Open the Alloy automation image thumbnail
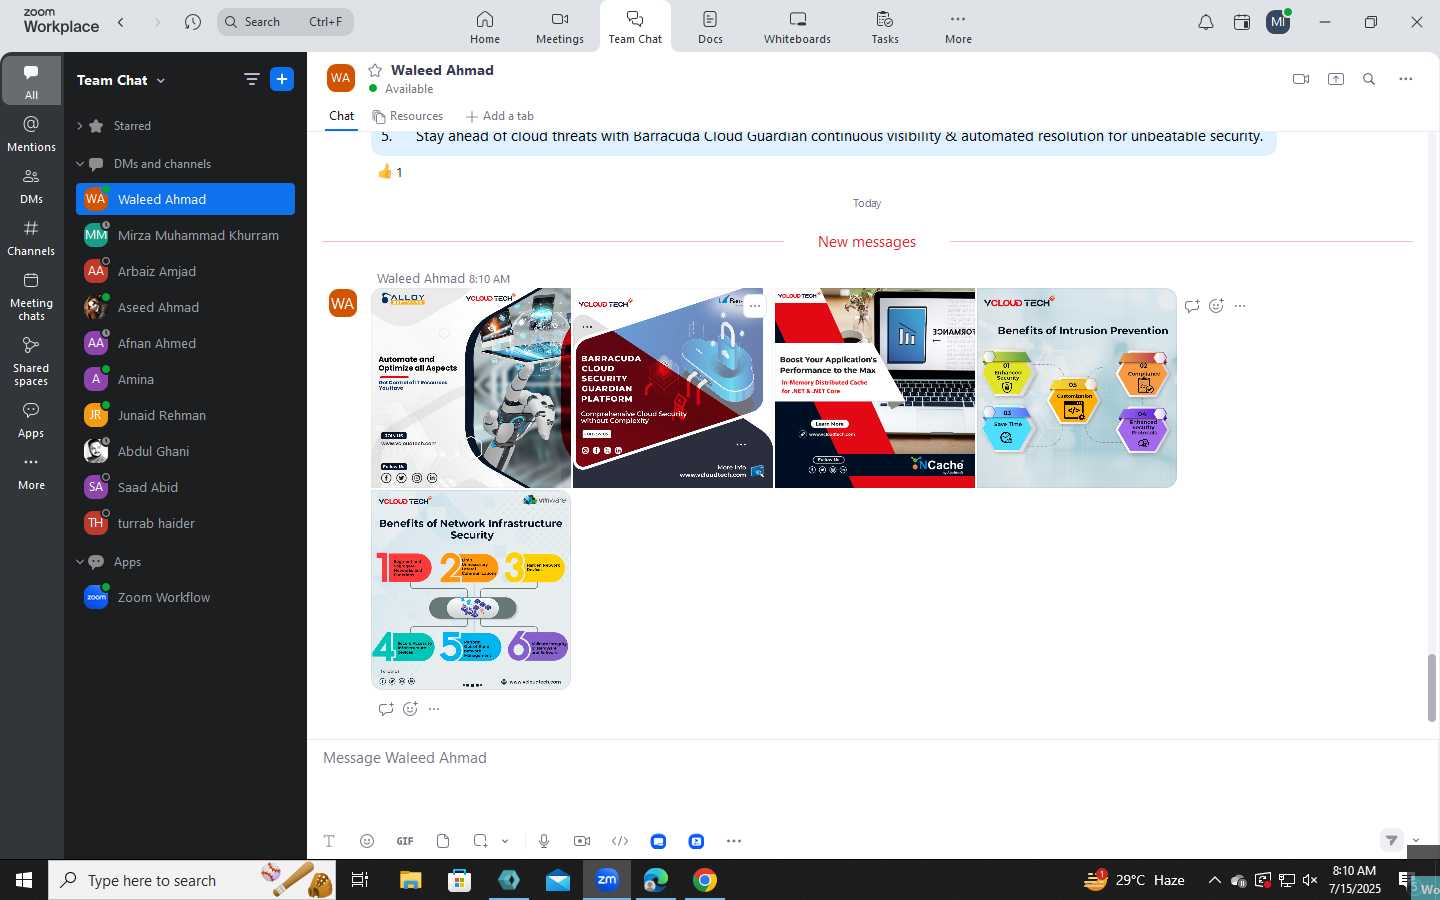Viewport: 1440px width, 900px height. coord(471,388)
